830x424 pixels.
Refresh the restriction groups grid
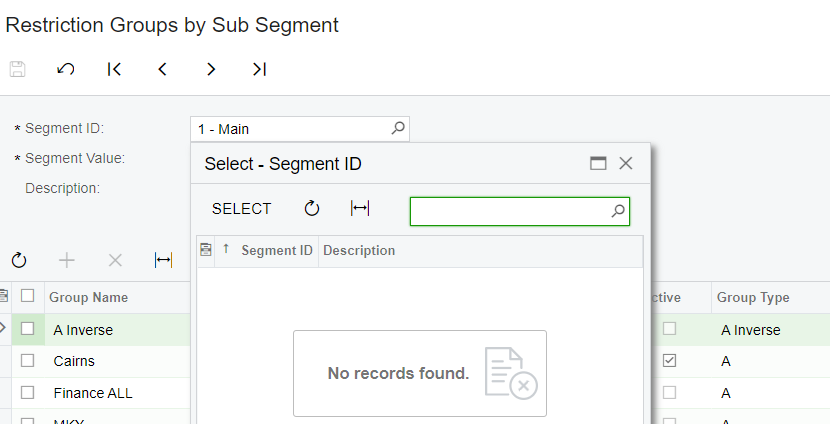pyautogui.click(x=19, y=260)
